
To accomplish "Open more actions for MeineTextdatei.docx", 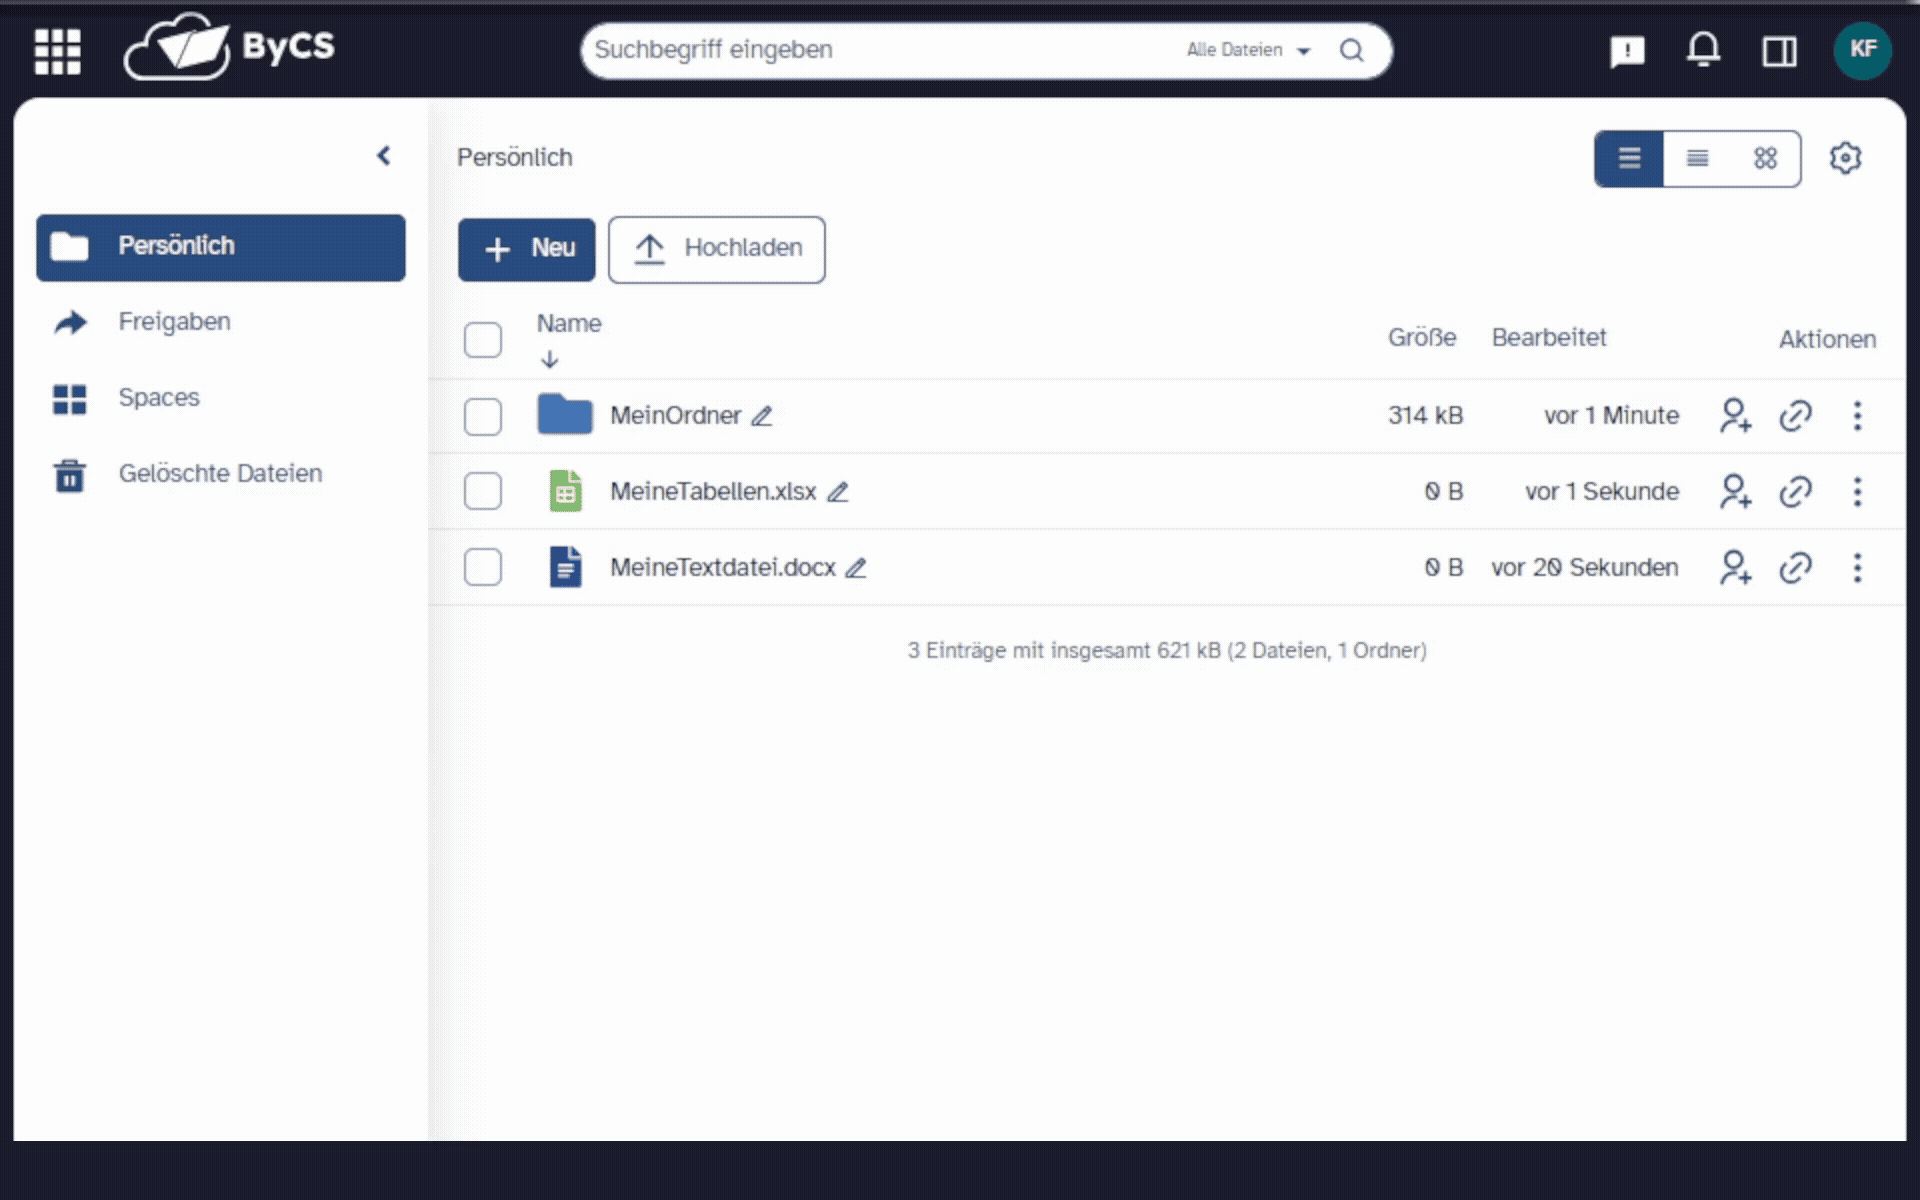I will click(x=1857, y=568).
